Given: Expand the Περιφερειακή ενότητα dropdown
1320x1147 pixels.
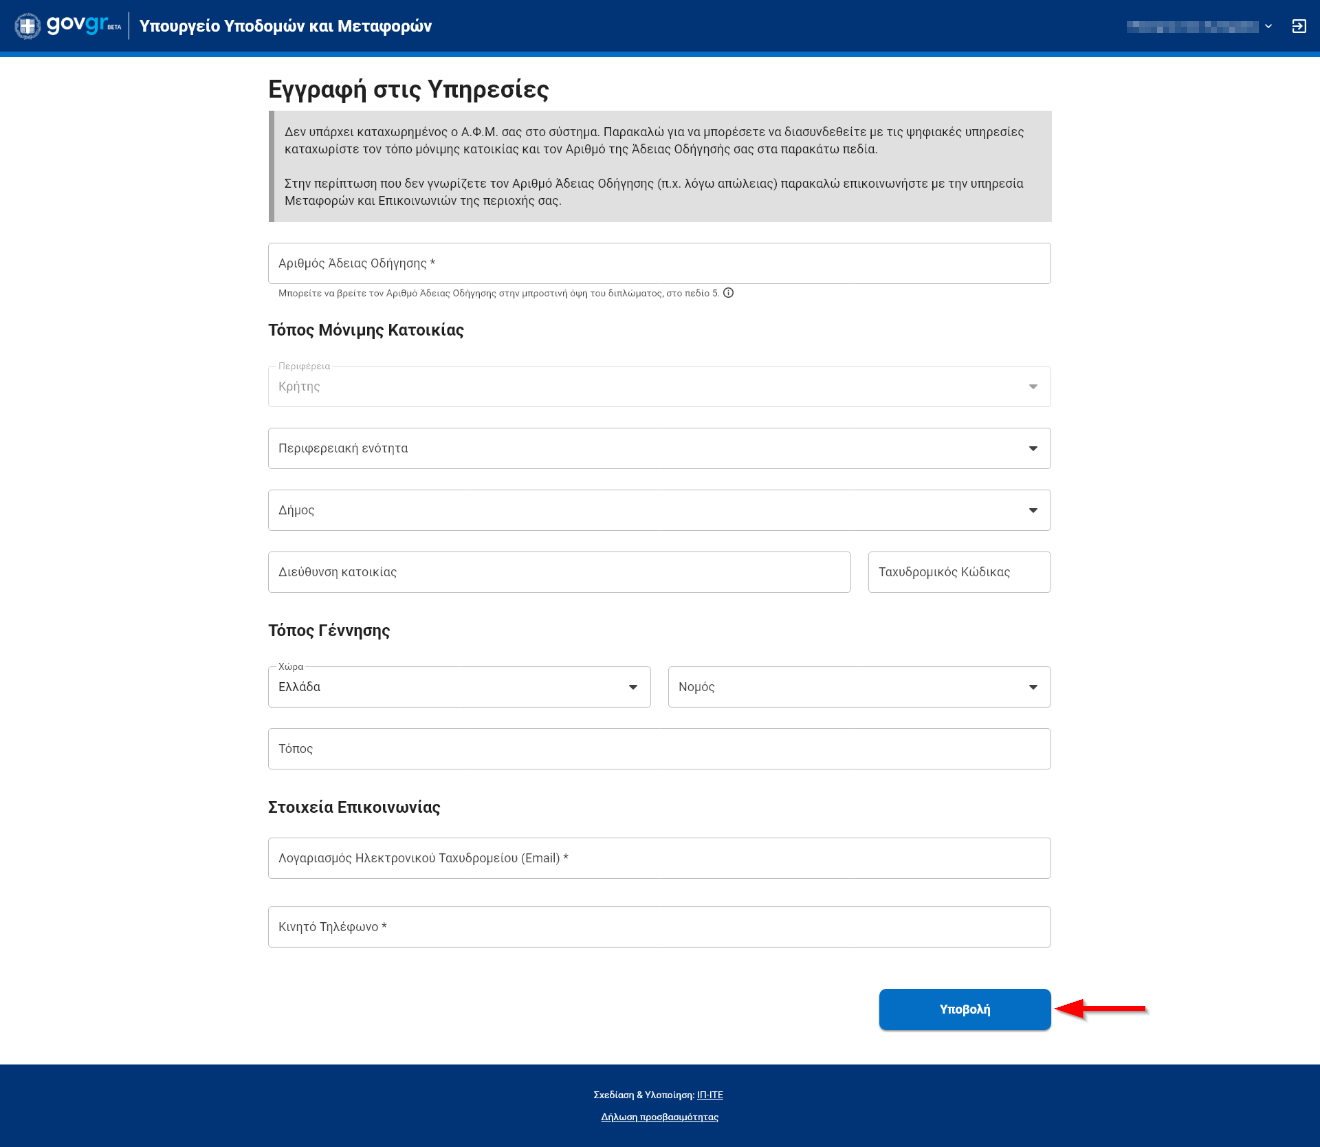Looking at the screenshot, I should coord(659,449).
